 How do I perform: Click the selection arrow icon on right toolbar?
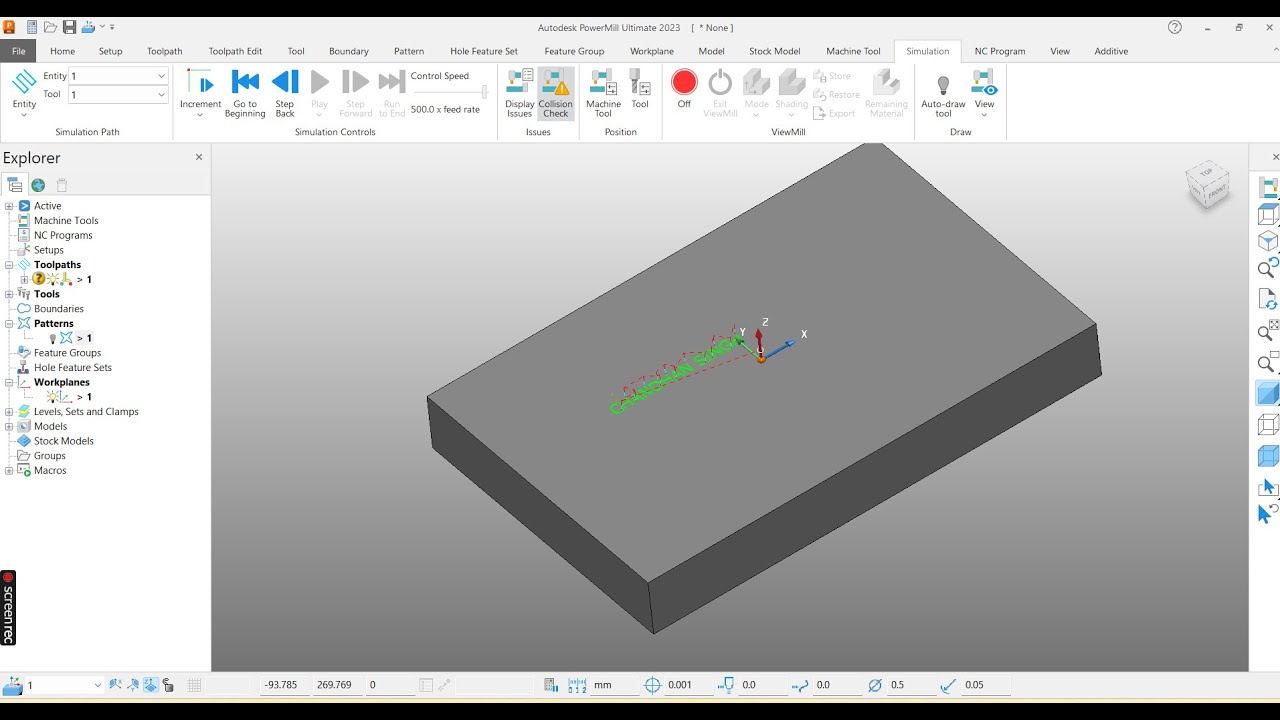1267,487
